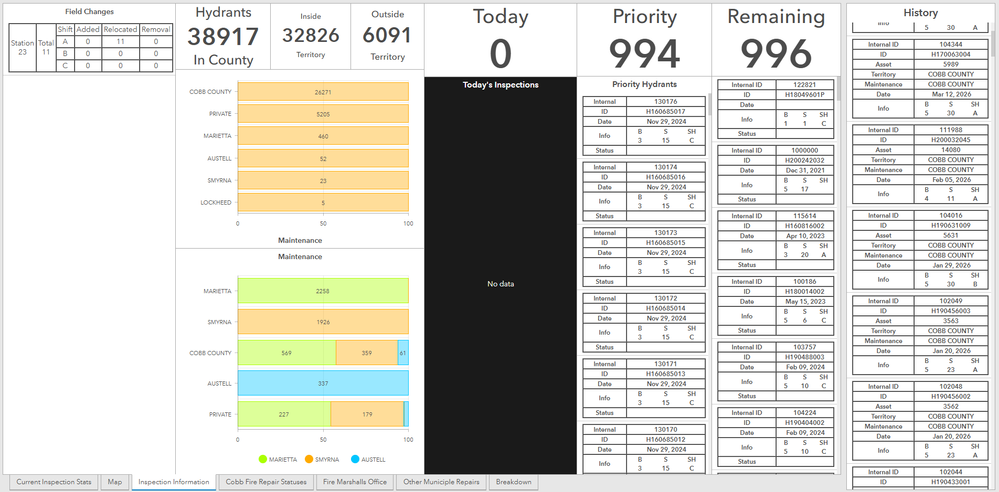Click history asset value 14080
The width and height of the screenshot is (999, 492).
[950, 150]
